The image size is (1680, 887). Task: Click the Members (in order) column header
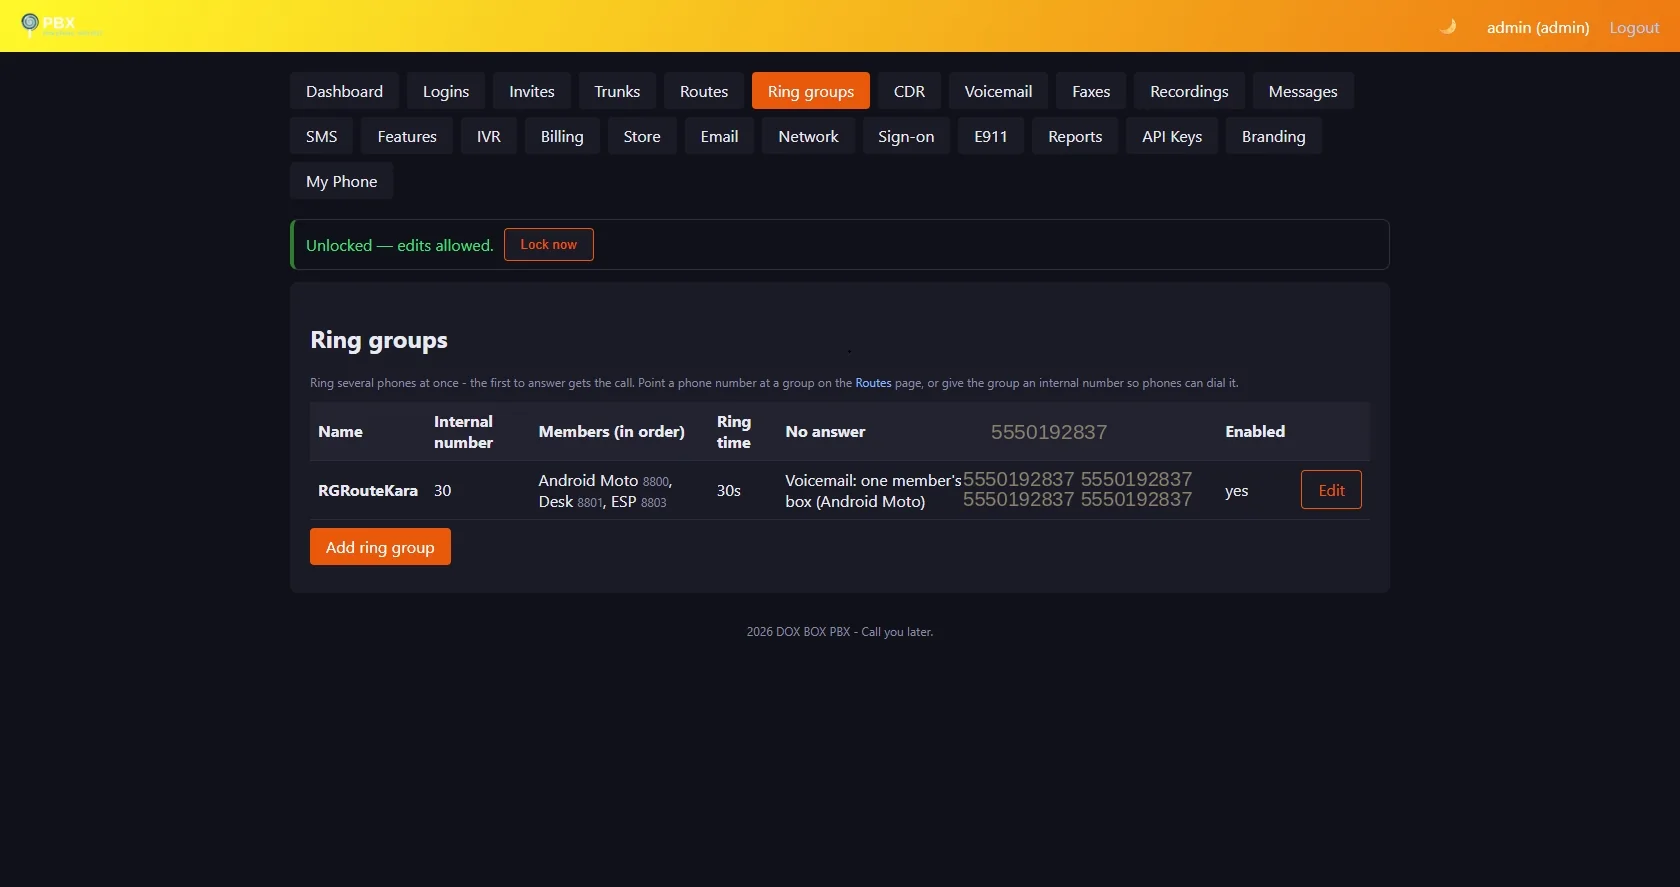611,431
